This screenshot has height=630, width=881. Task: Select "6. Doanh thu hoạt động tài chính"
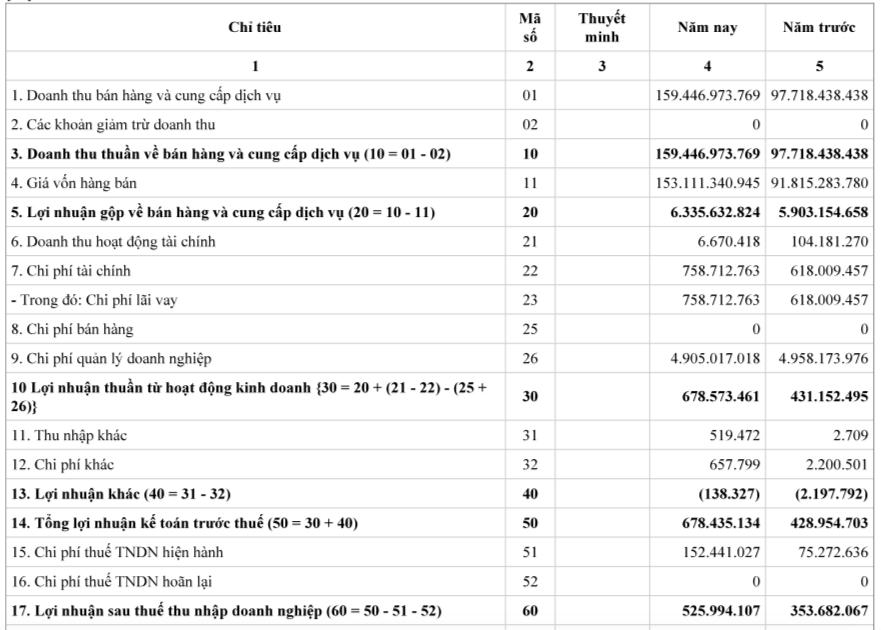tap(113, 241)
